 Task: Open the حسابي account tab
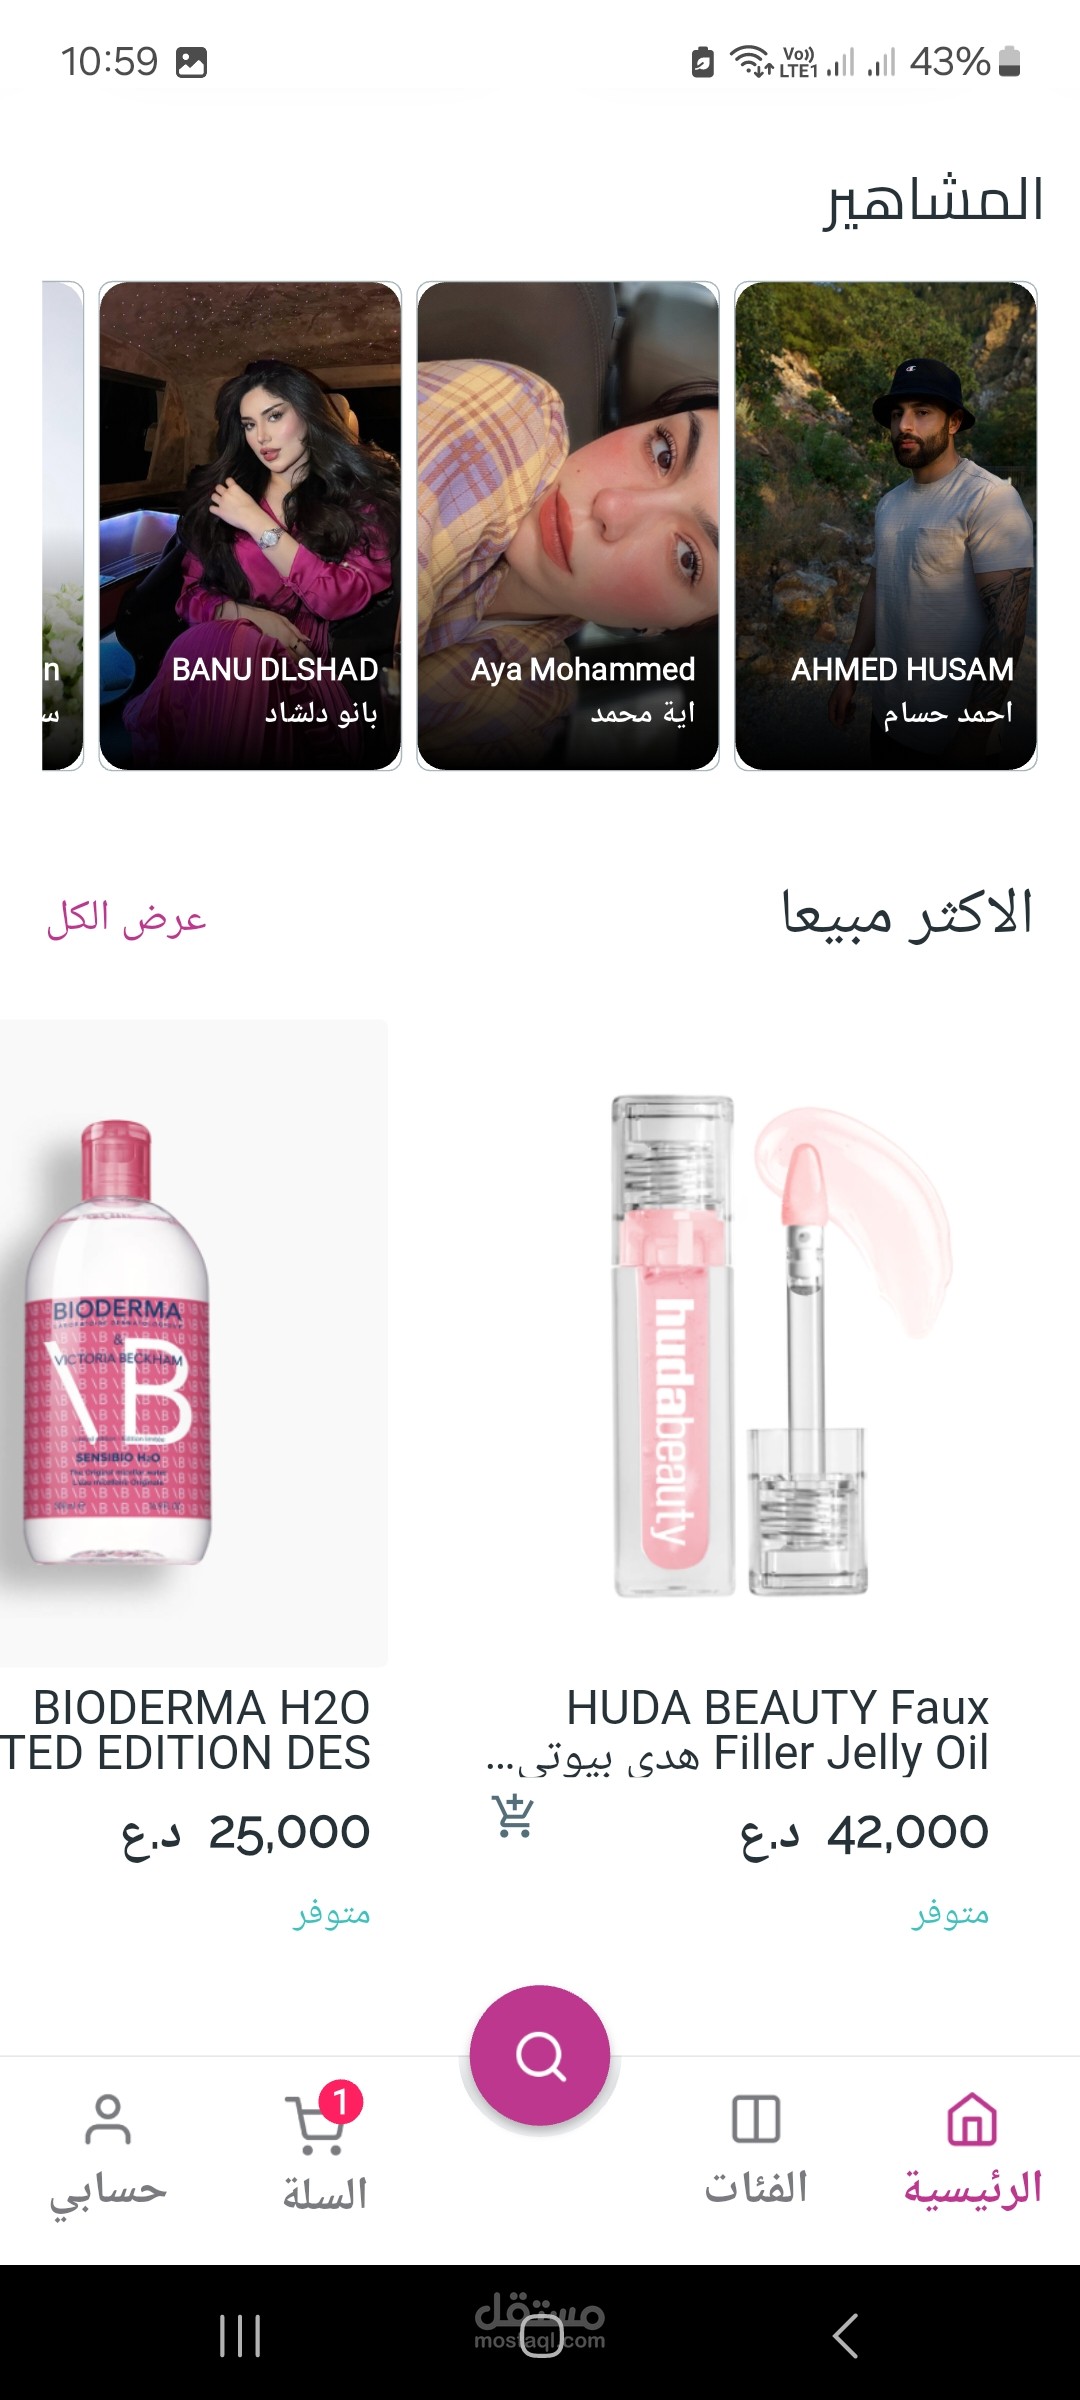pyautogui.click(x=108, y=2150)
